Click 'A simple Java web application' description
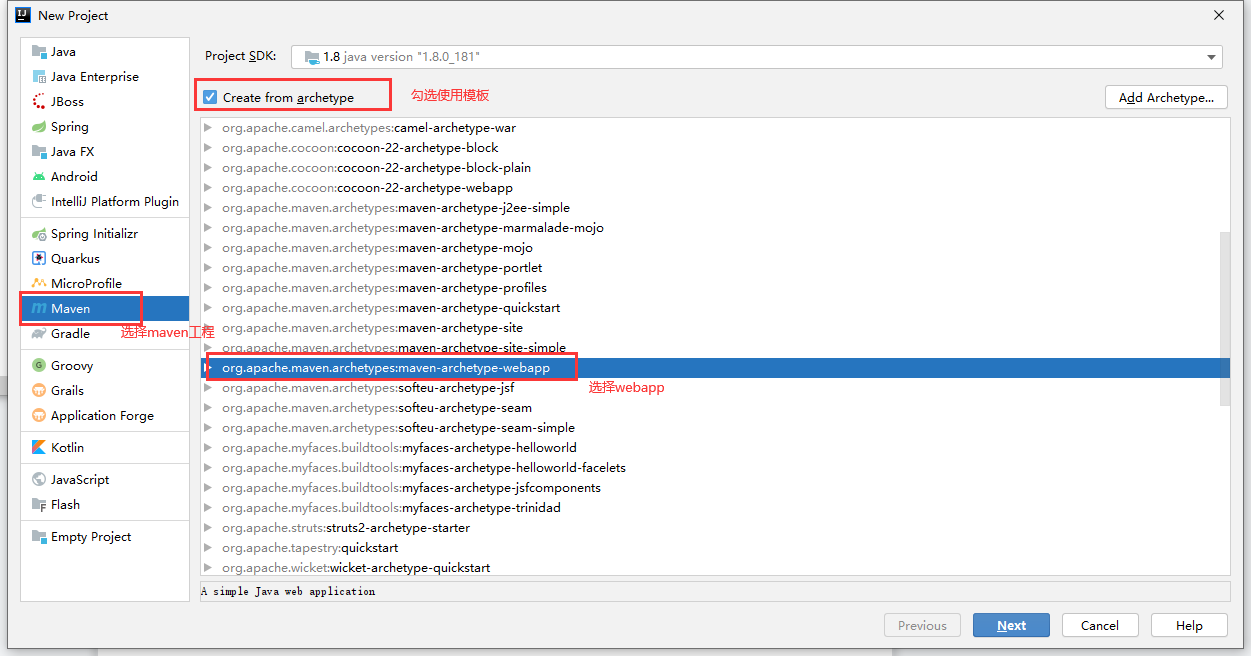Viewport: 1251px width, 656px height. tap(288, 592)
